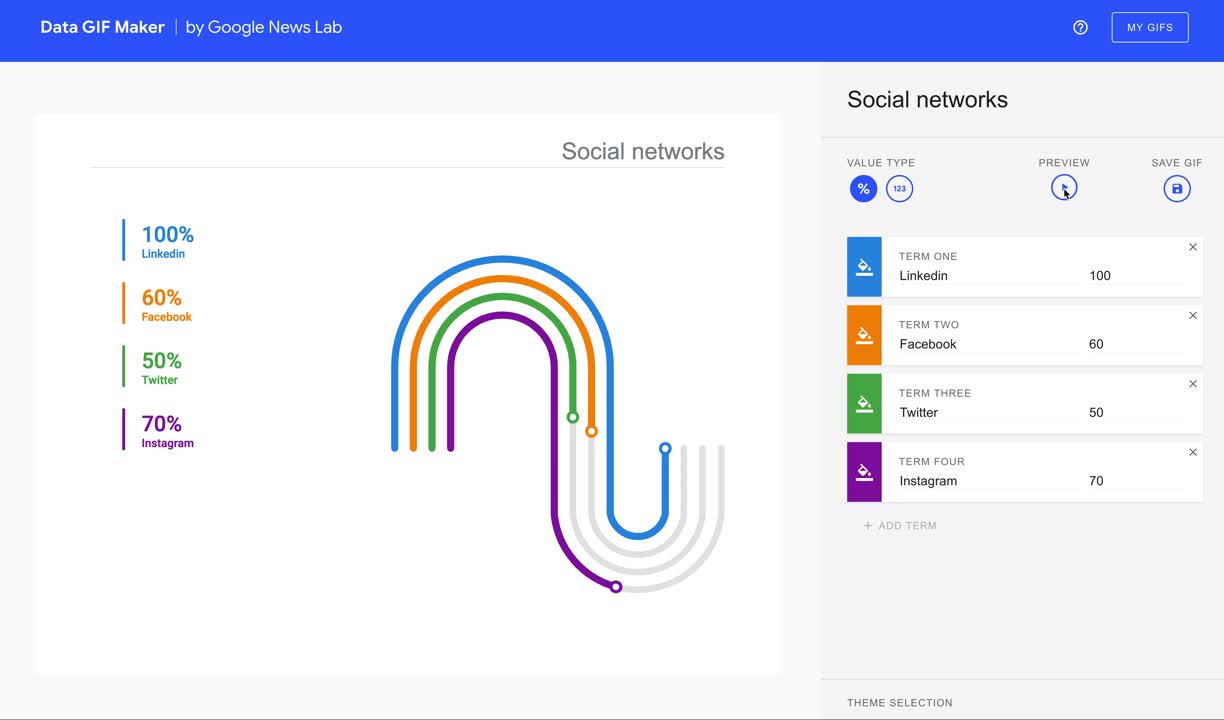The image size is (1224, 720).
Task: Click the VALUE TYPE label
Action: pyautogui.click(x=881, y=163)
